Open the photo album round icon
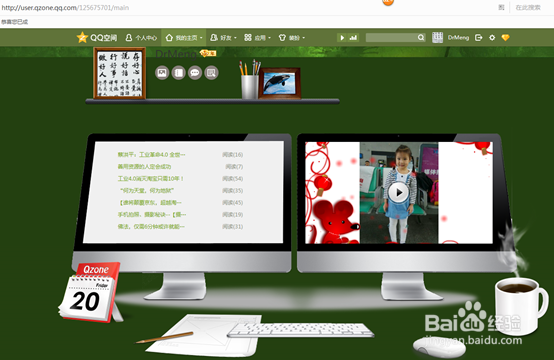 (162, 73)
